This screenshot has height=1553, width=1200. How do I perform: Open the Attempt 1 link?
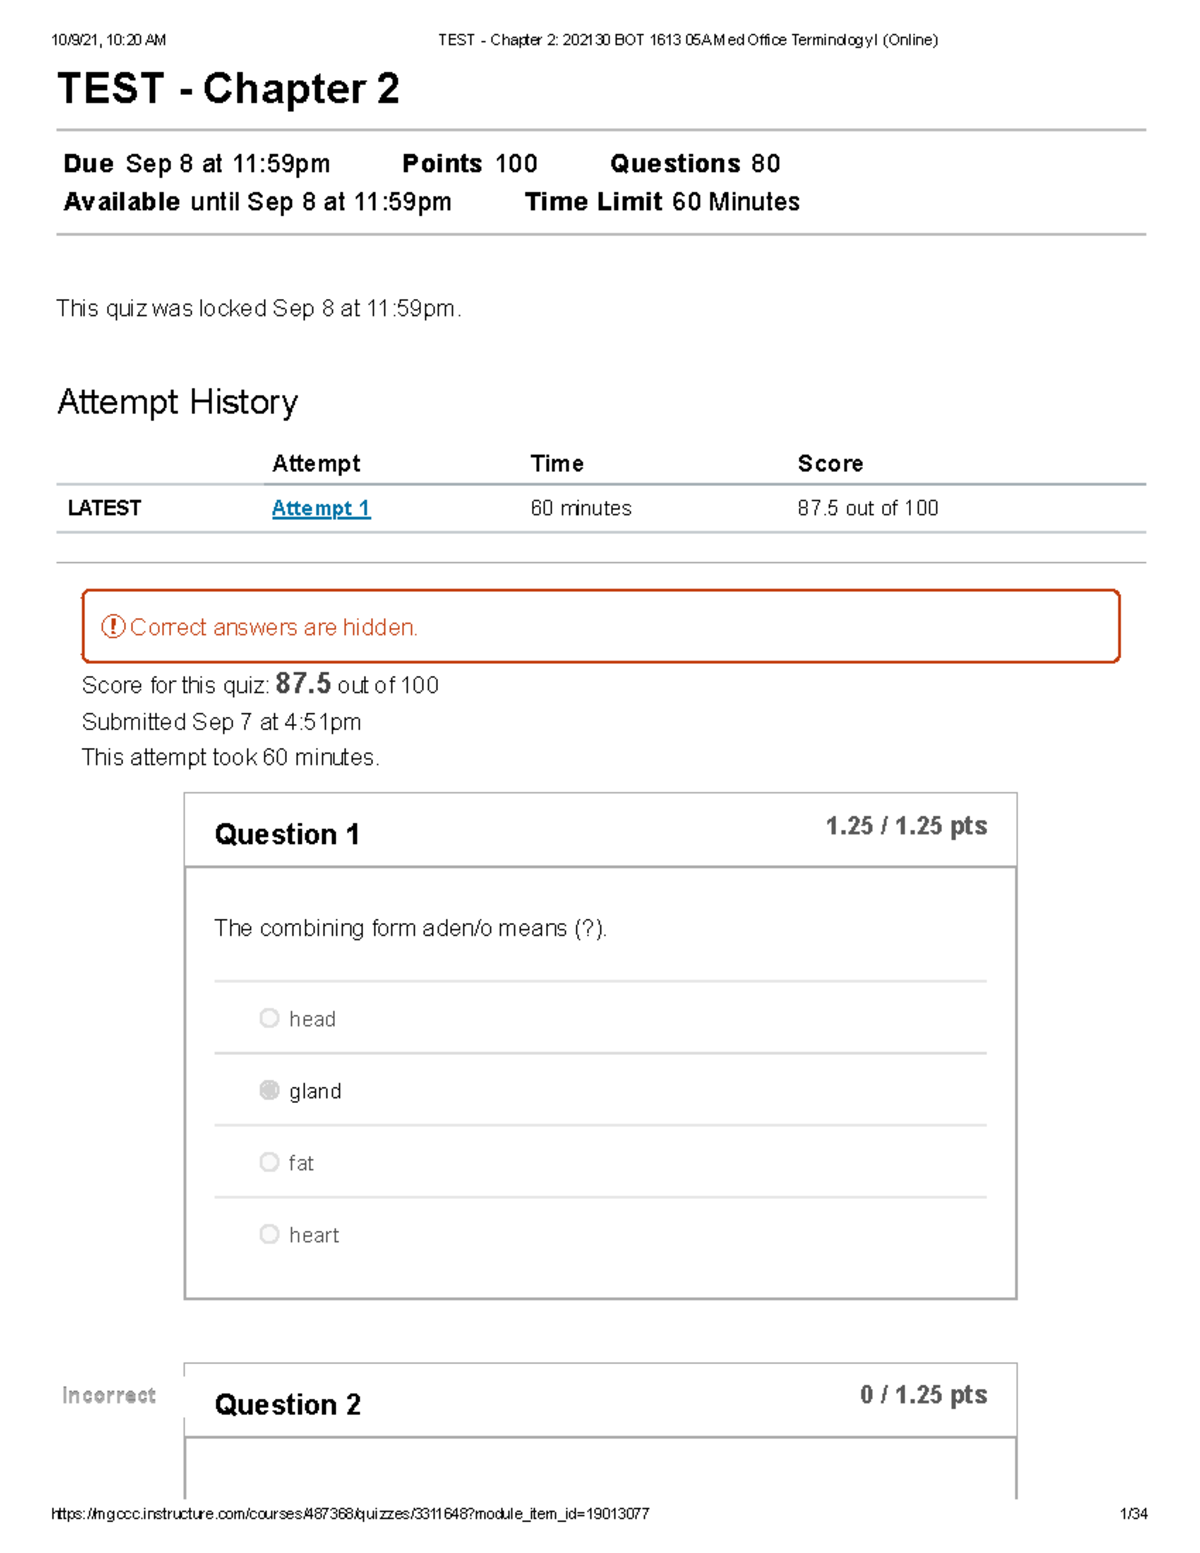point(321,508)
